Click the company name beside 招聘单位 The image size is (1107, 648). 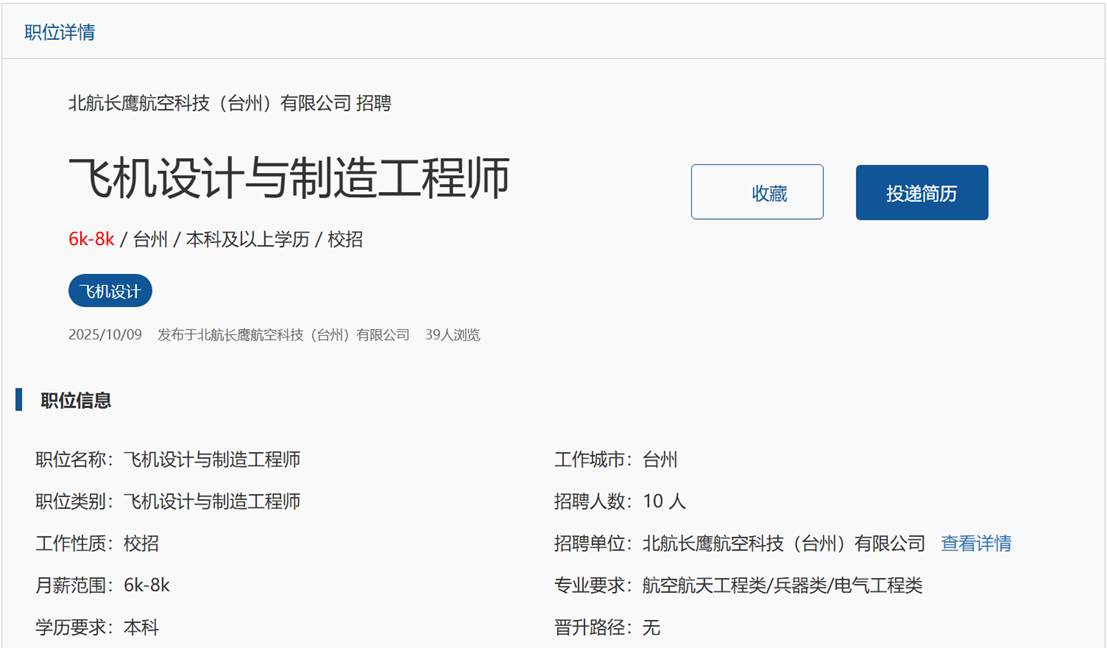(x=784, y=544)
